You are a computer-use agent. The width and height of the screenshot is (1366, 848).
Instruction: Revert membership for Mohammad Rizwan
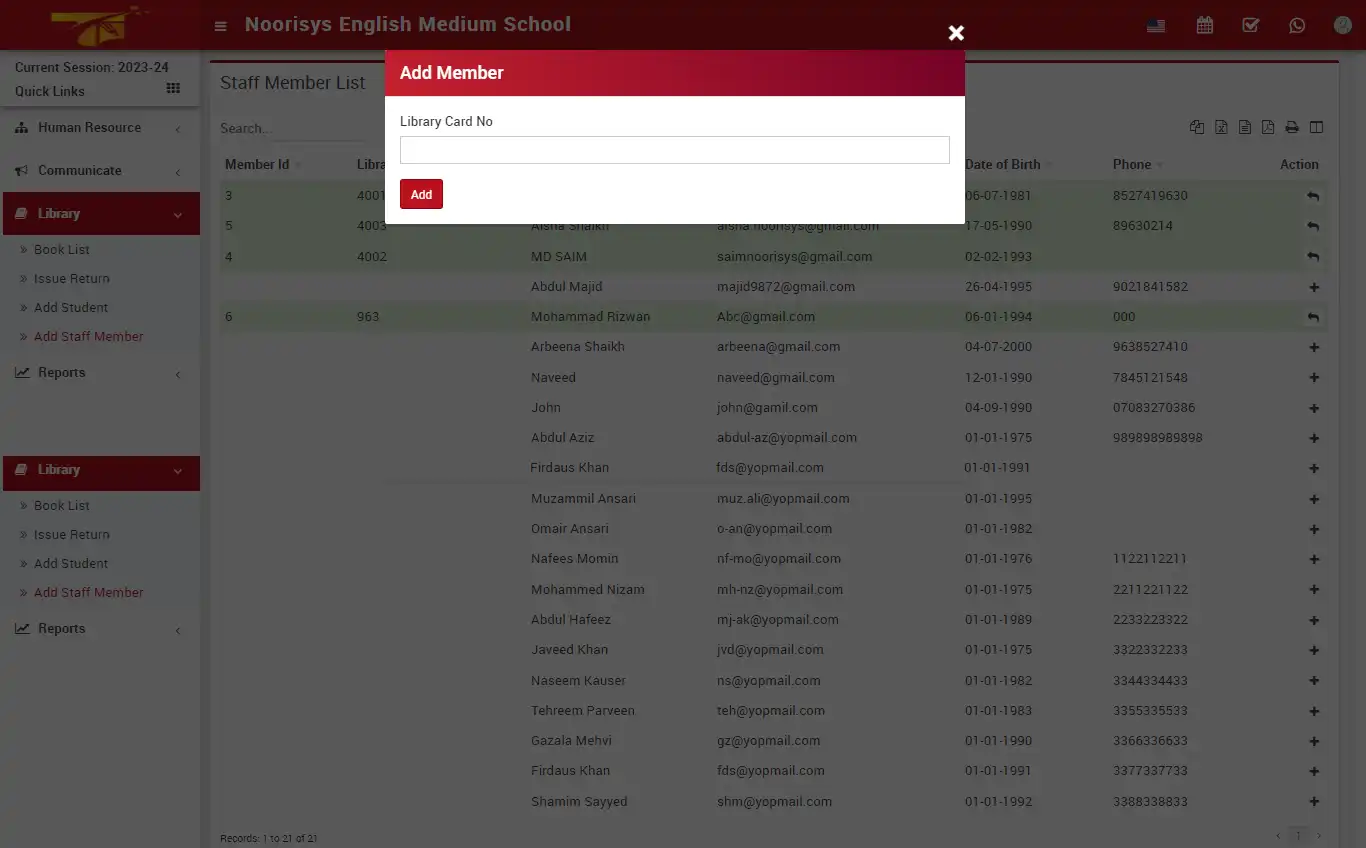pos(1313,317)
